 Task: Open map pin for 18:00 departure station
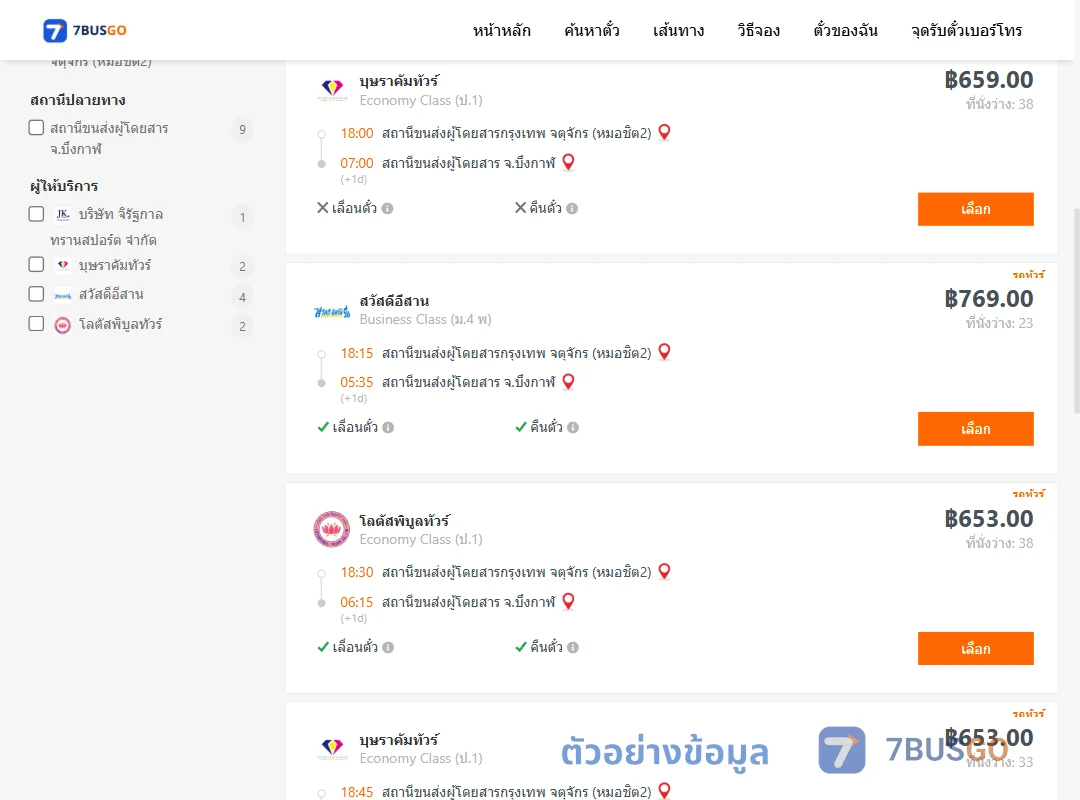click(664, 132)
